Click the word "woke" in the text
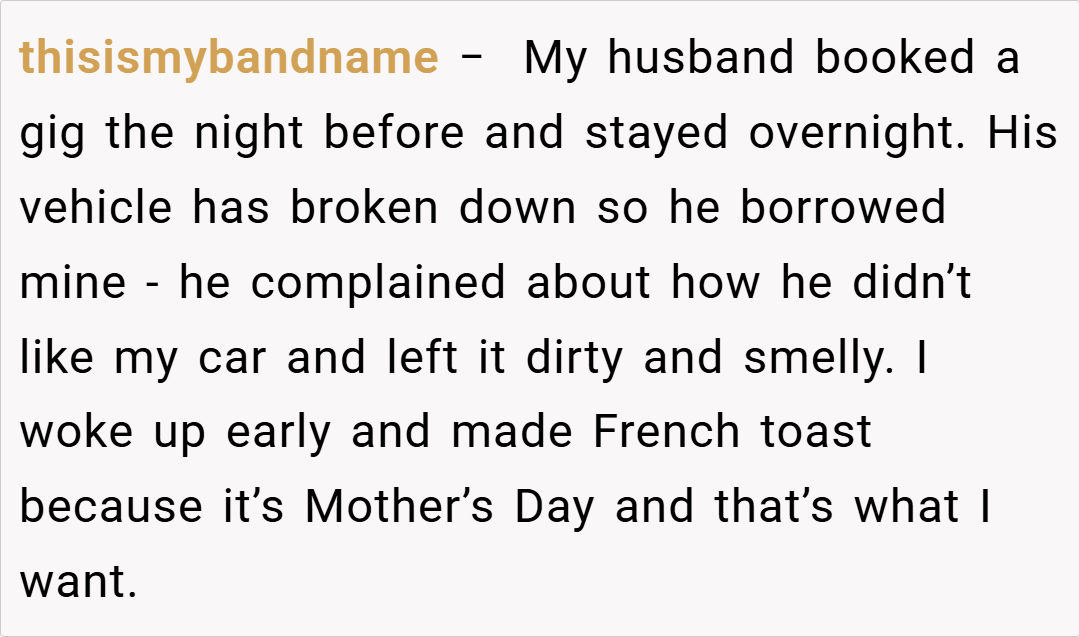1079x637 pixels. coord(78,433)
